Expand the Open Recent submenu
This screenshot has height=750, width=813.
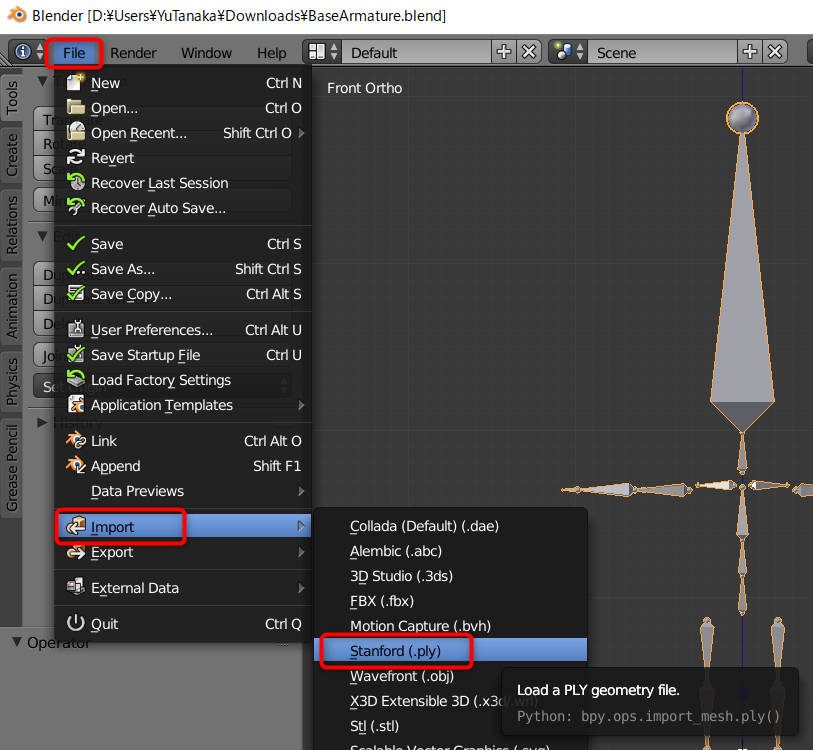tap(183, 133)
